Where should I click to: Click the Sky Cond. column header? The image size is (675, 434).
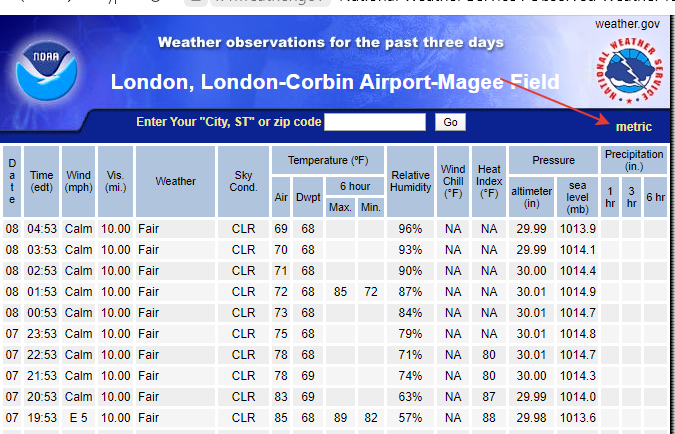tap(243, 181)
